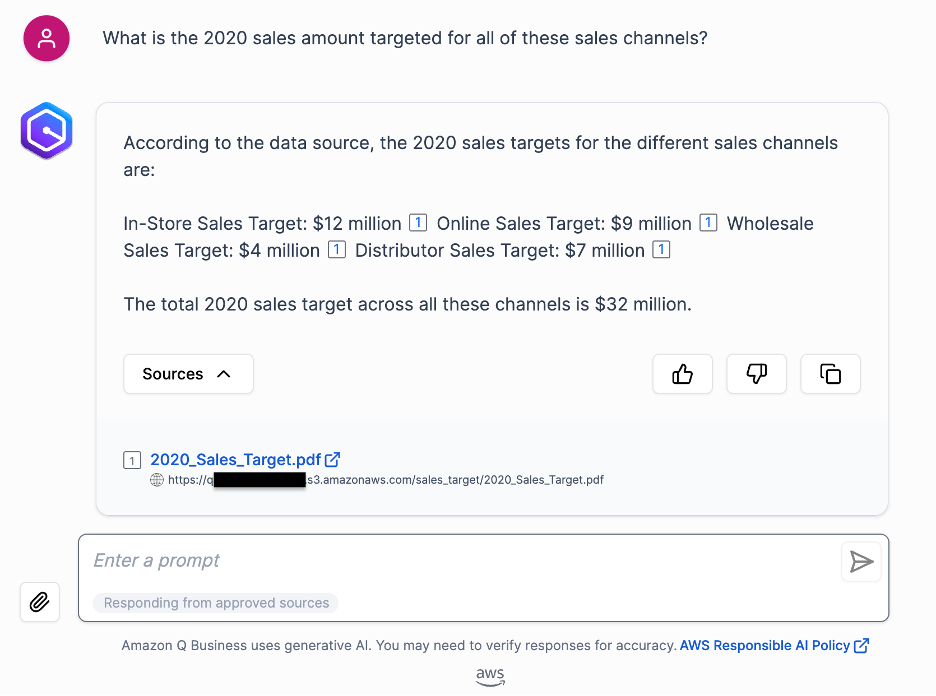This screenshot has height=696, width=936.
Task: Click the Amazon Q Business generative AI disclaimer
Action: pos(399,645)
